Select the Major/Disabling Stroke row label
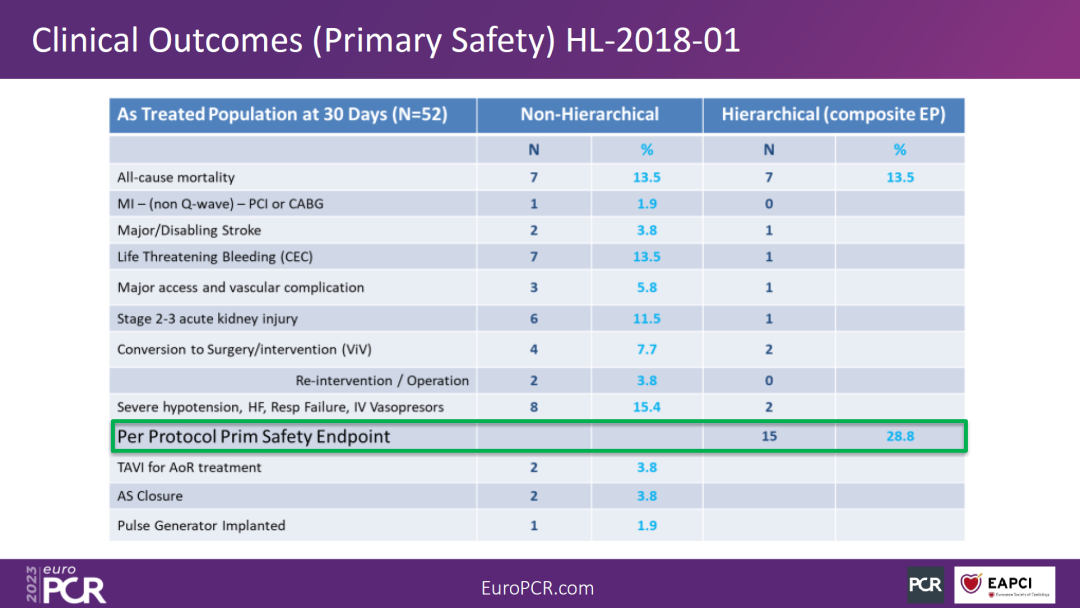The width and height of the screenshot is (1080, 608). tap(189, 231)
